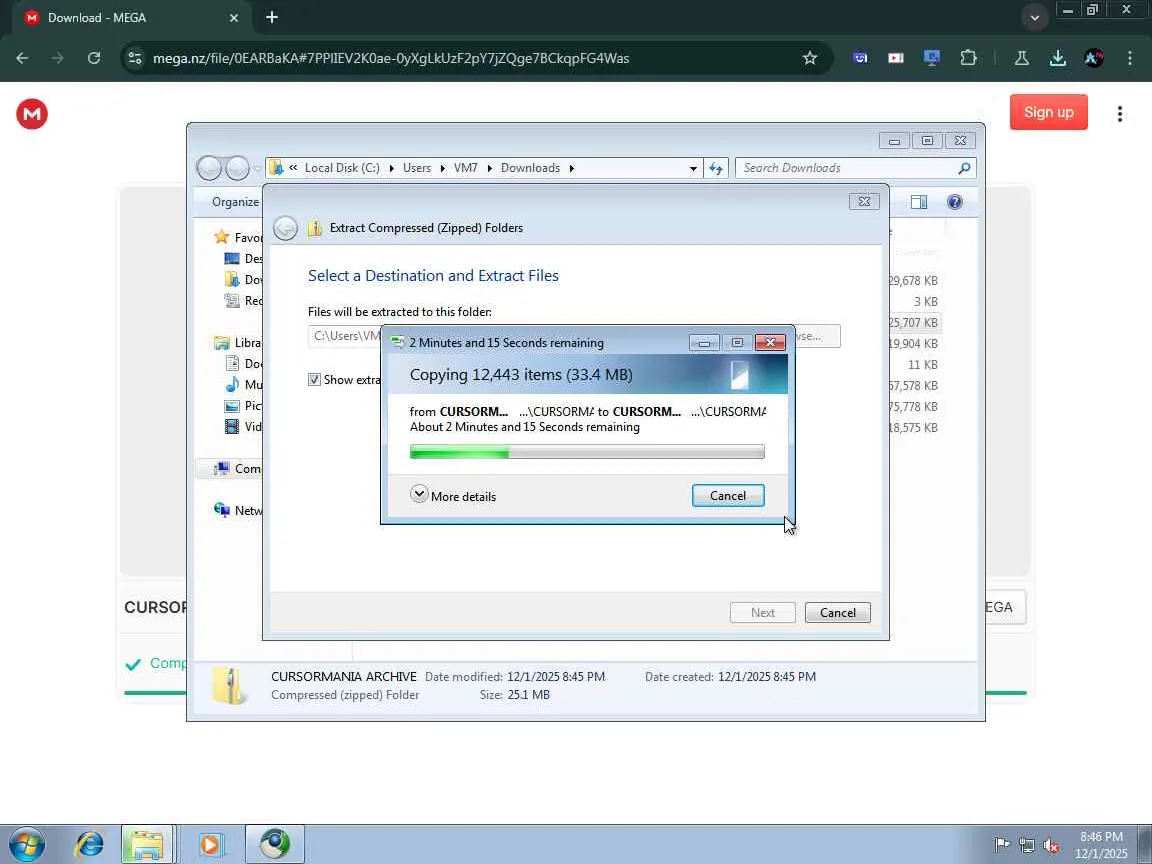
Task: Click Sign up on MEGA
Action: pos(1048,112)
